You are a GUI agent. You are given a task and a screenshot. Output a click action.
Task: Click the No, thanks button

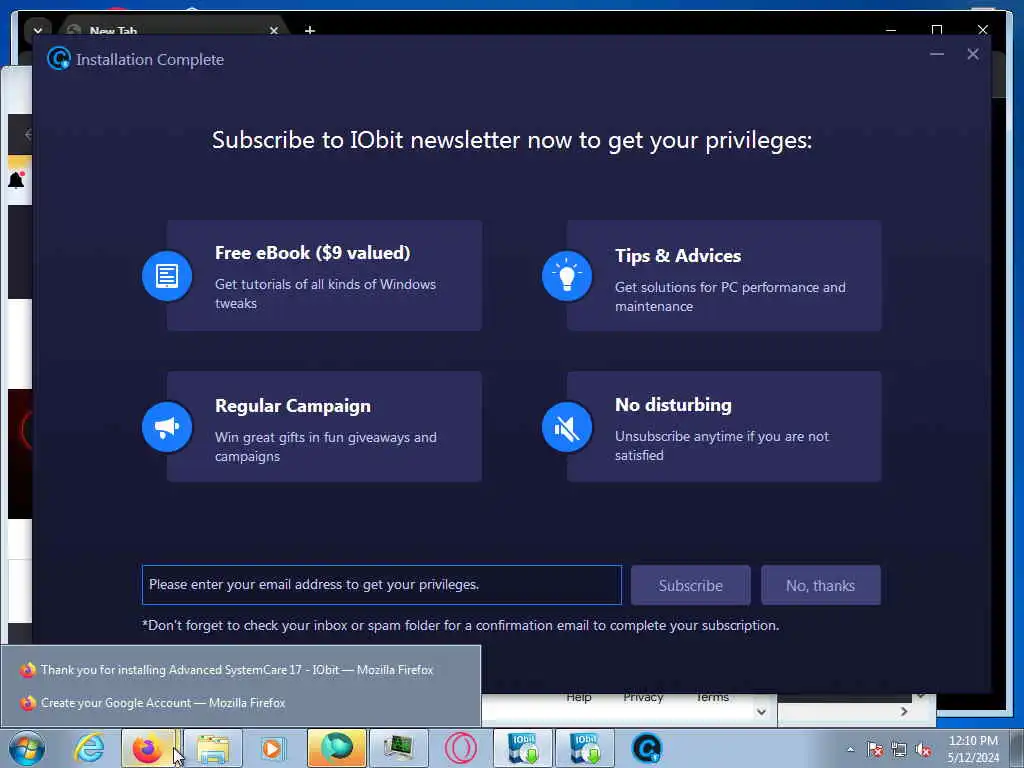[x=820, y=585]
